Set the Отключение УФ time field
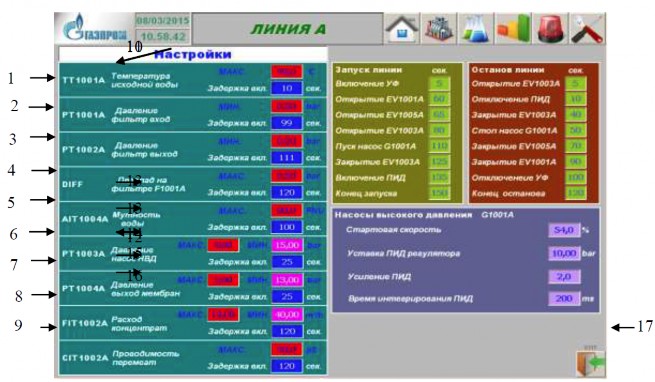Viewport: 655px width, 382px height. [x=576, y=177]
